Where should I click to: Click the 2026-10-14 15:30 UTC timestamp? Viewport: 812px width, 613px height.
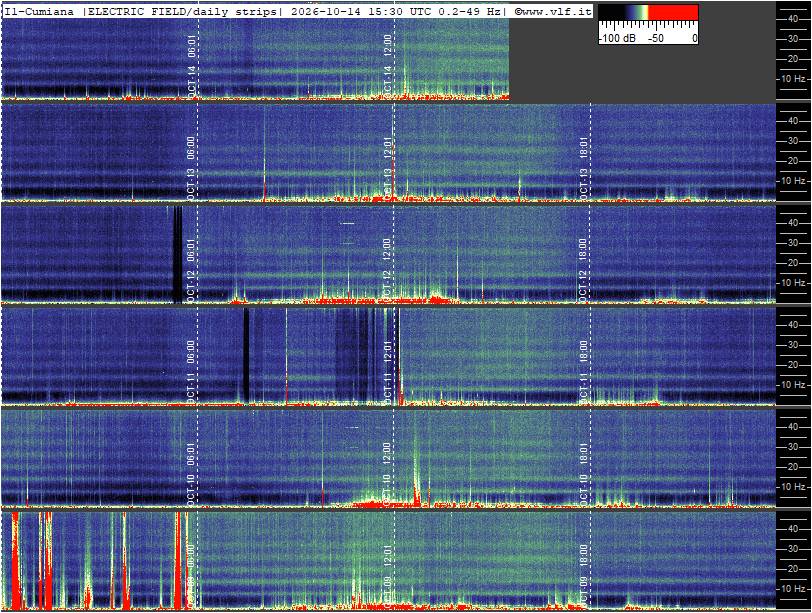[362, 11]
